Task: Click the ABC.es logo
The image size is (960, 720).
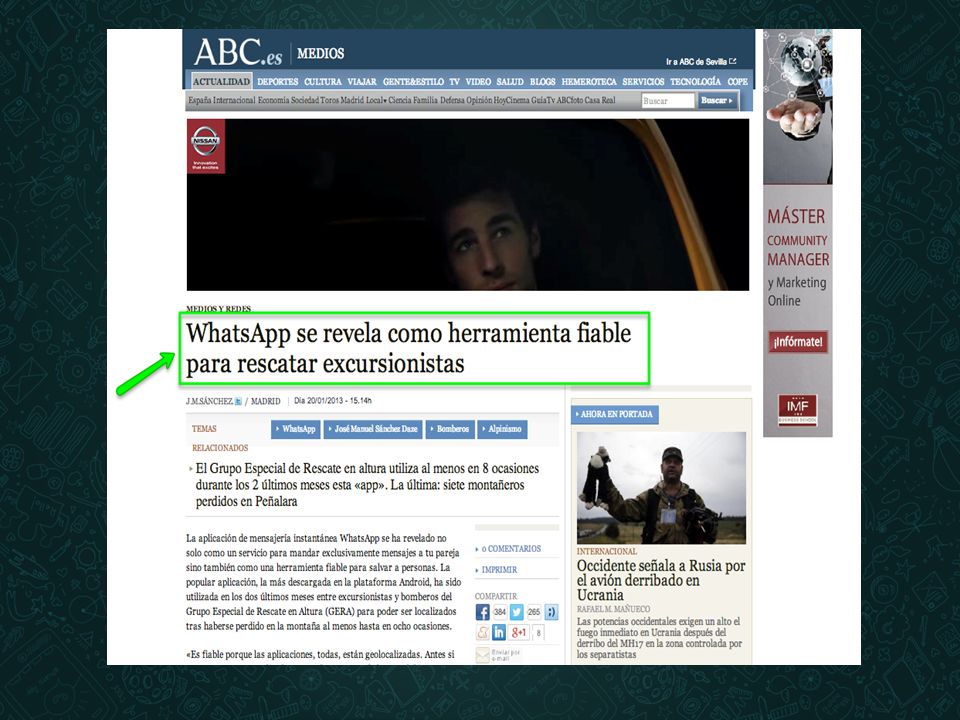Action: (238, 53)
